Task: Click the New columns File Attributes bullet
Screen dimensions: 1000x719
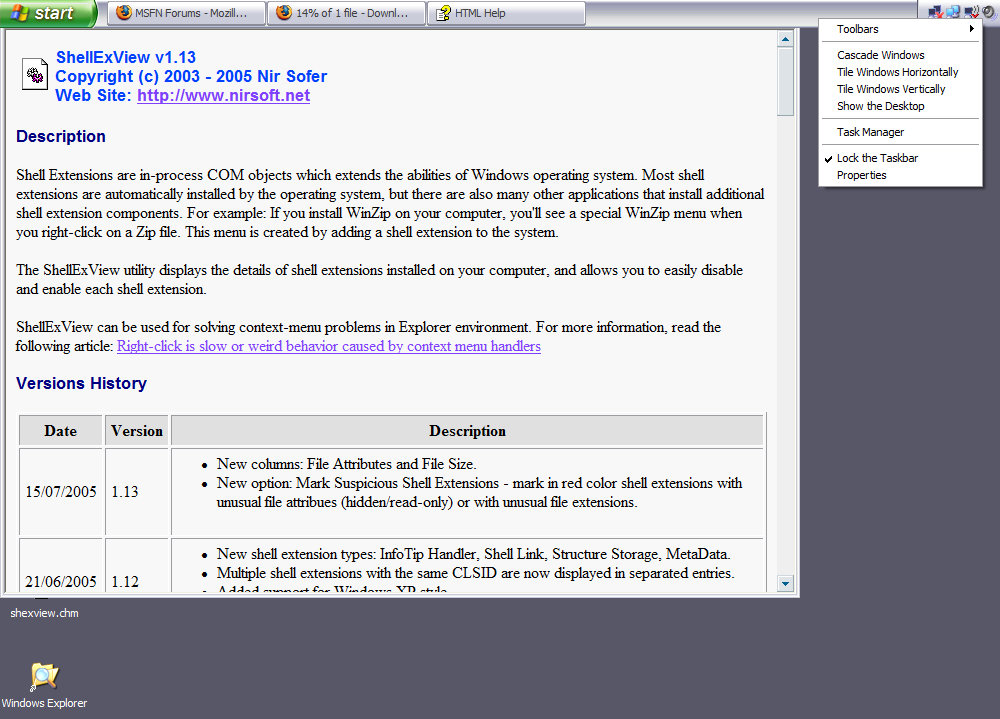Action: (346, 464)
